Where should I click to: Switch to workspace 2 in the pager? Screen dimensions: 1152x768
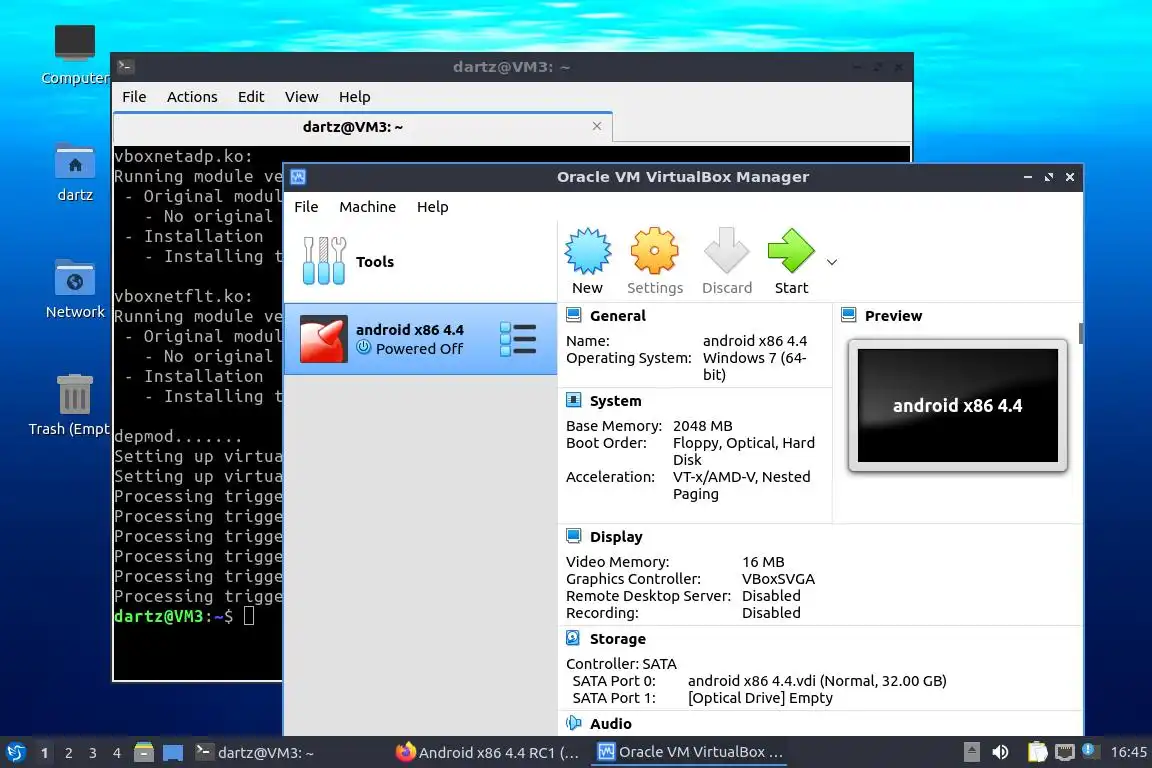(68, 753)
